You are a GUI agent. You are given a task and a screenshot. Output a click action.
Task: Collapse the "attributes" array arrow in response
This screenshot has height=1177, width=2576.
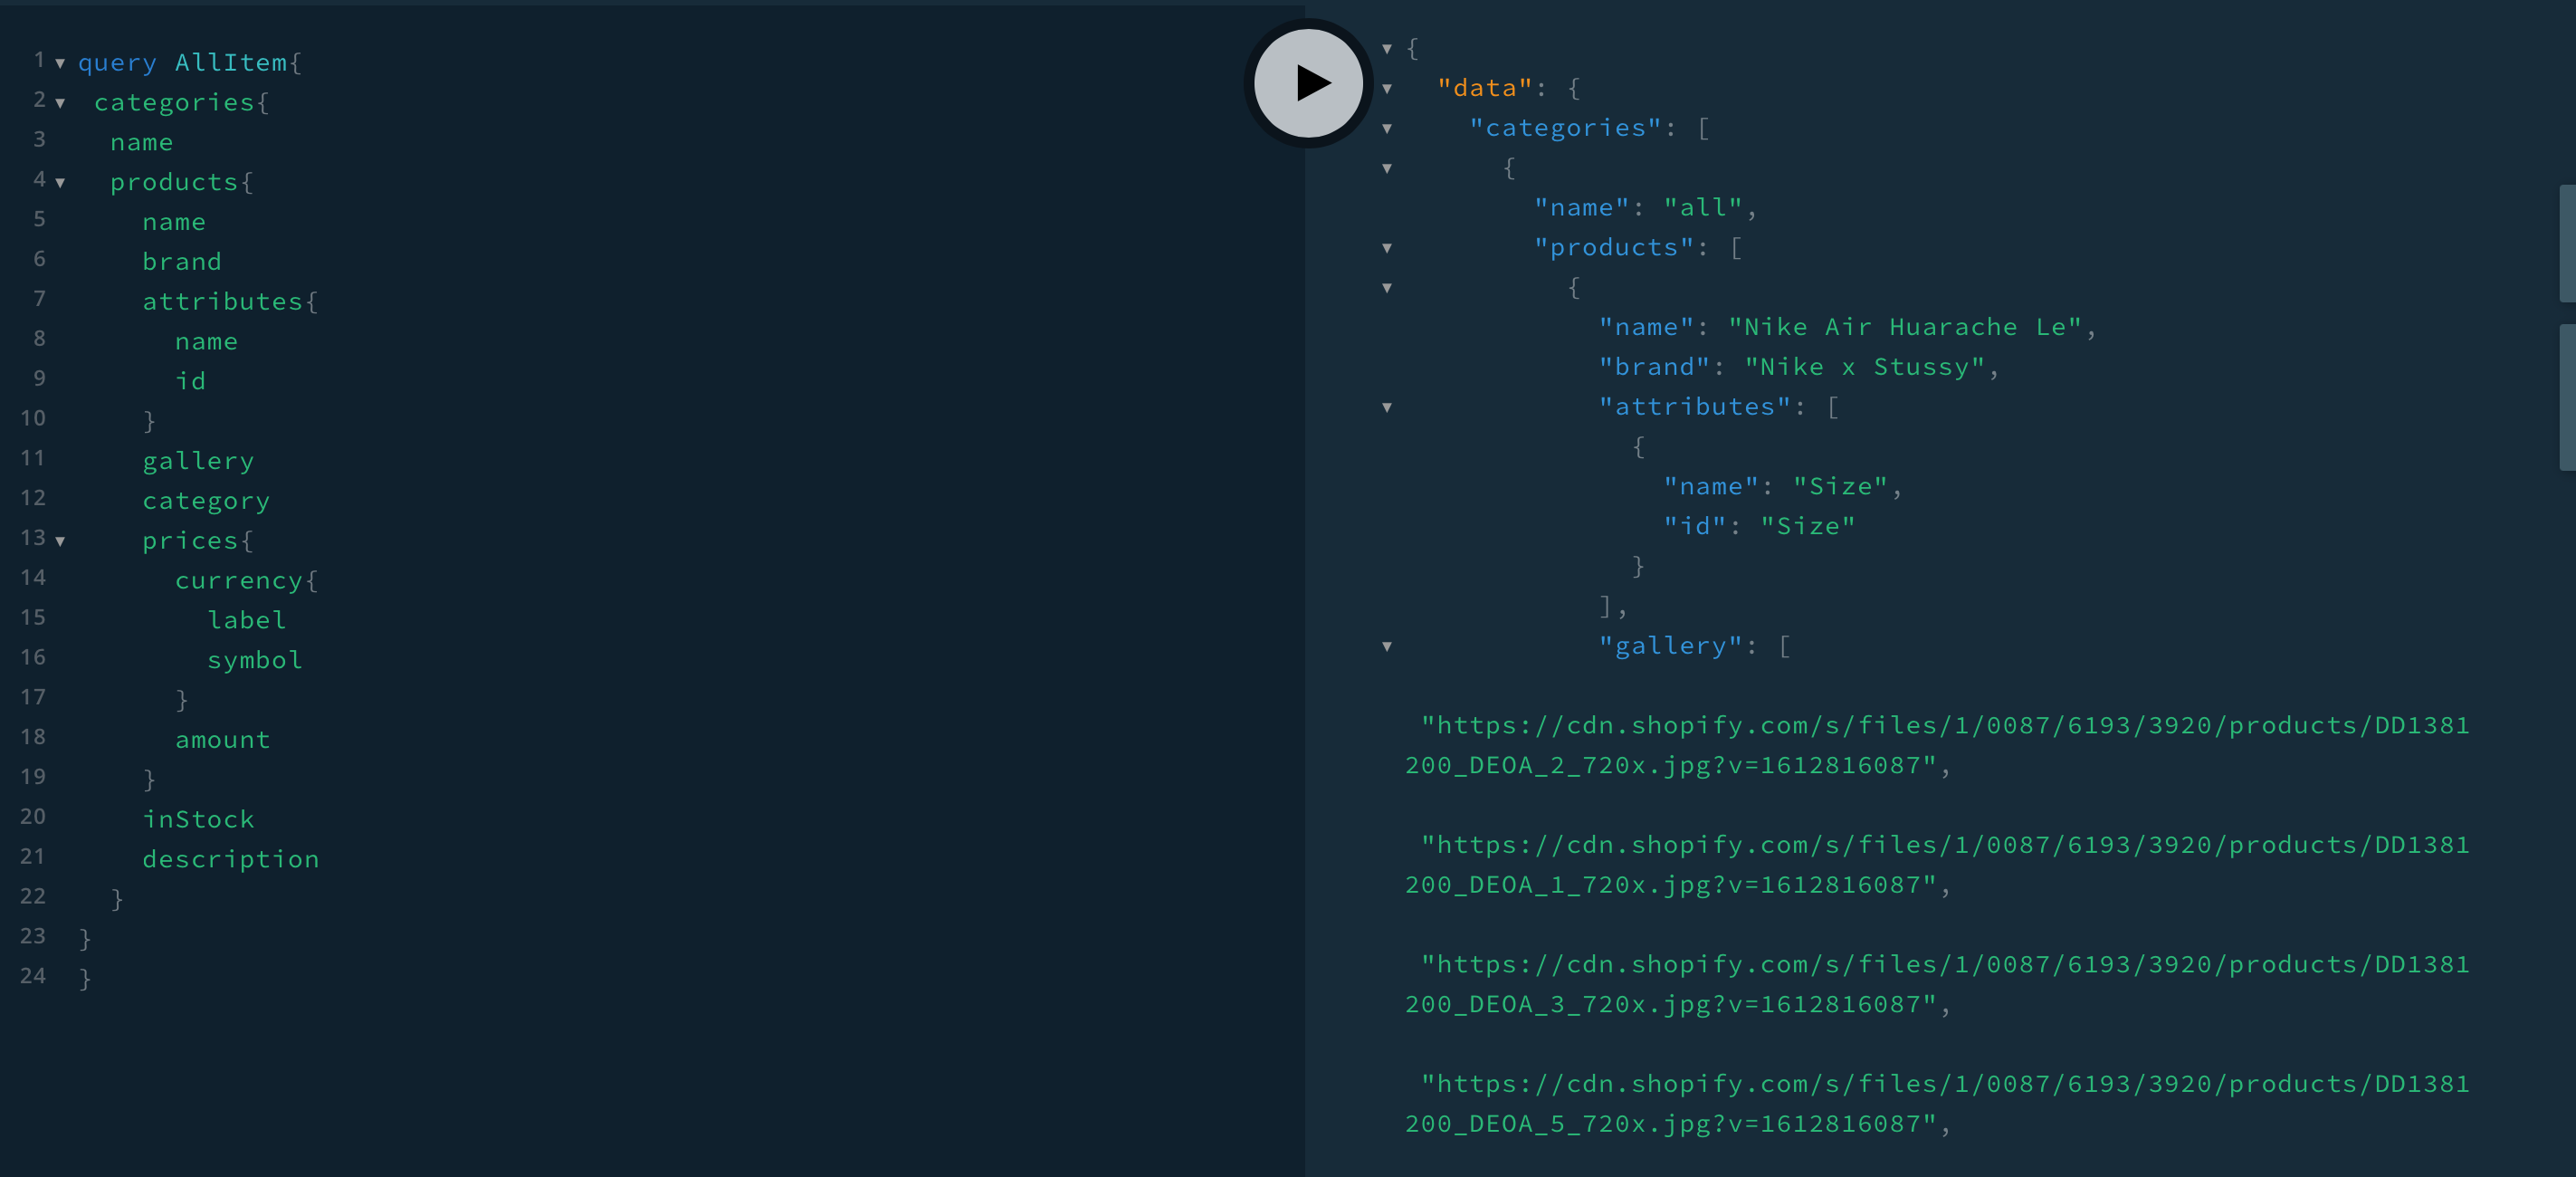(1387, 407)
